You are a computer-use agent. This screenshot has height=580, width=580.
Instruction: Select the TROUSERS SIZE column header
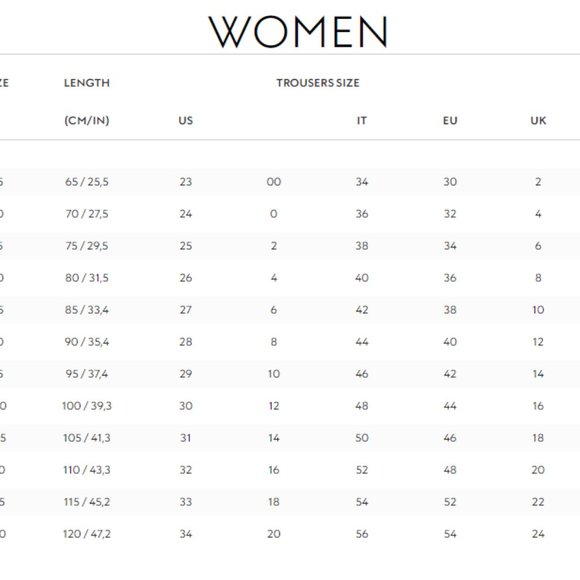click(x=318, y=83)
